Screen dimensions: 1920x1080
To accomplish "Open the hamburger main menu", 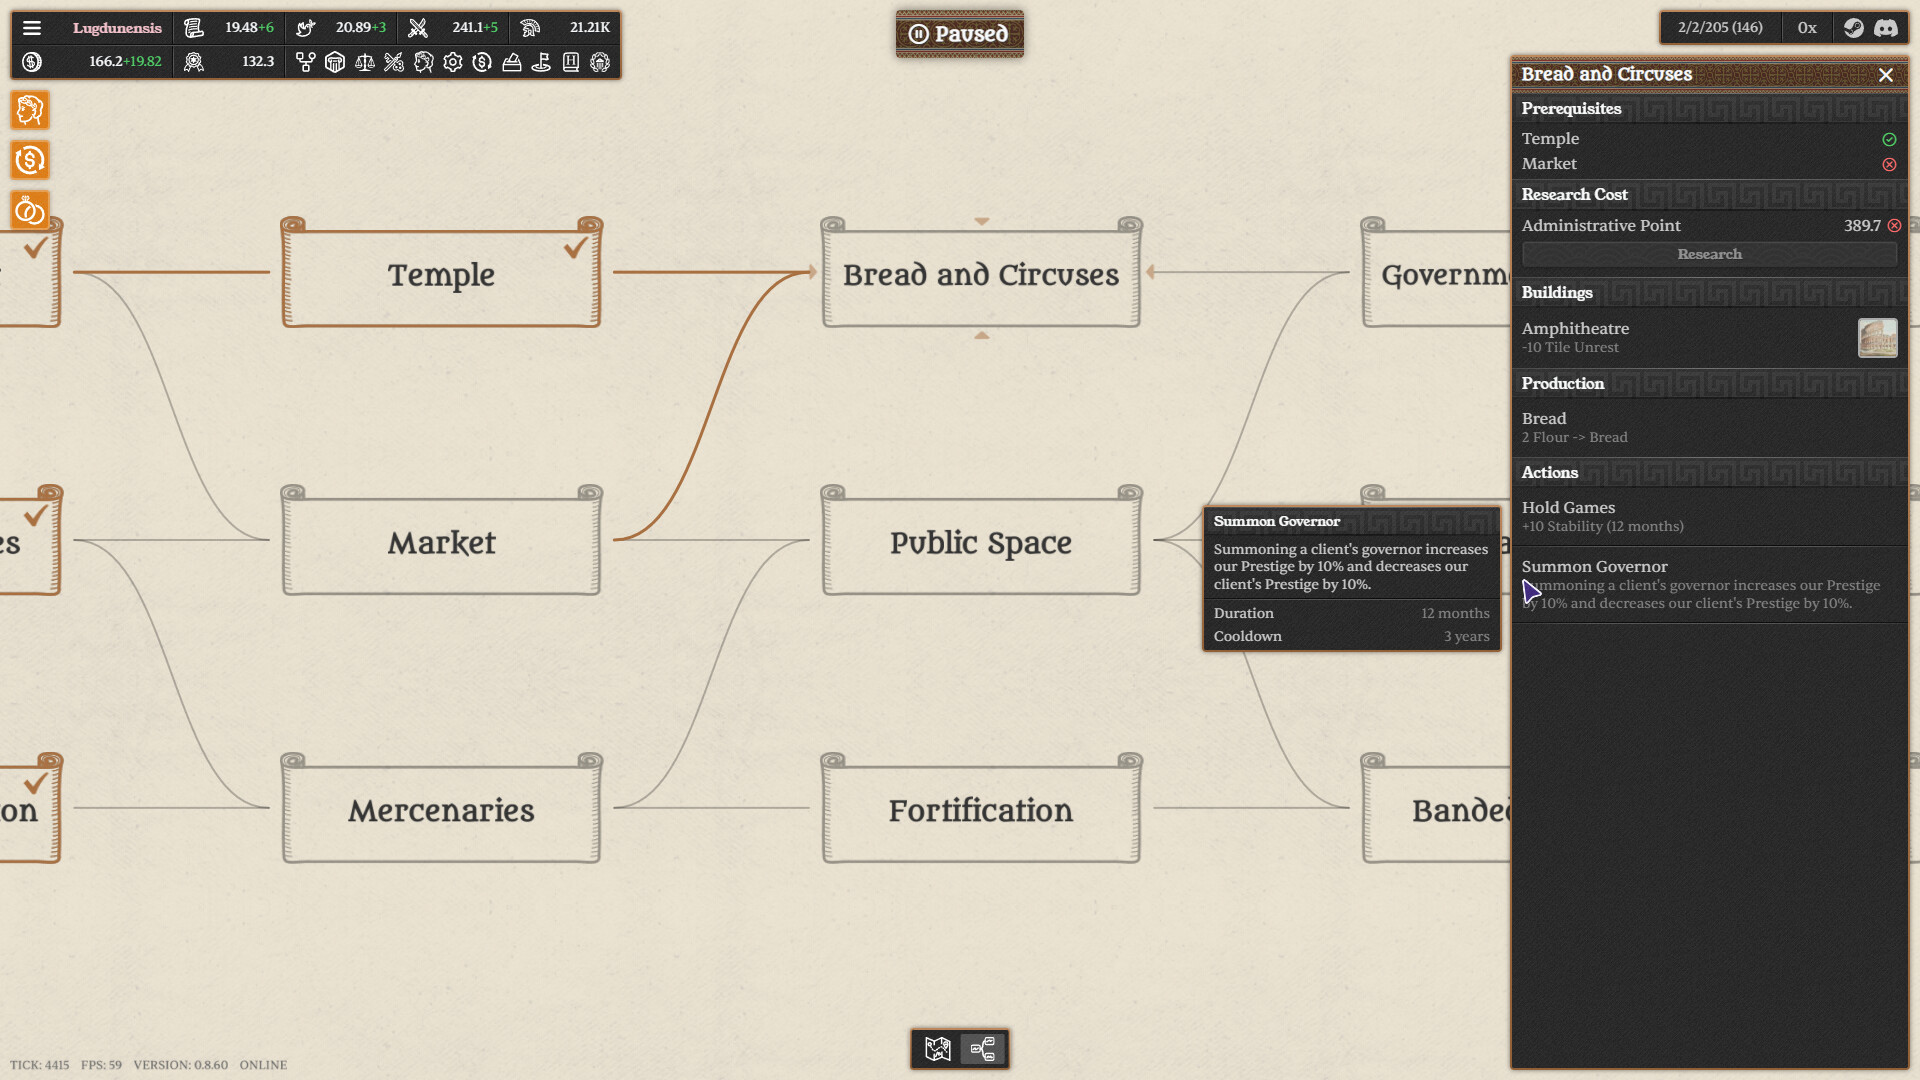I will click(x=32, y=28).
